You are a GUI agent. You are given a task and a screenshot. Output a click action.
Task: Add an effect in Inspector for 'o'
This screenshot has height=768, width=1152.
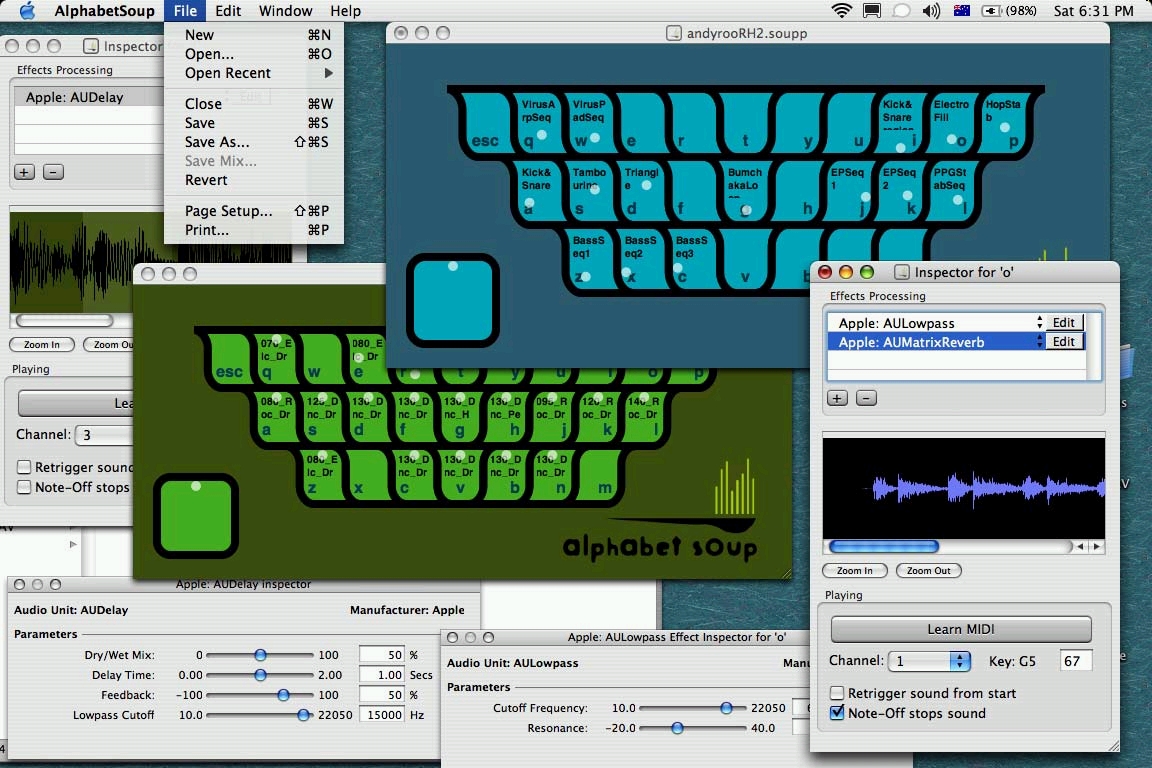pyautogui.click(x=837, y=398)
